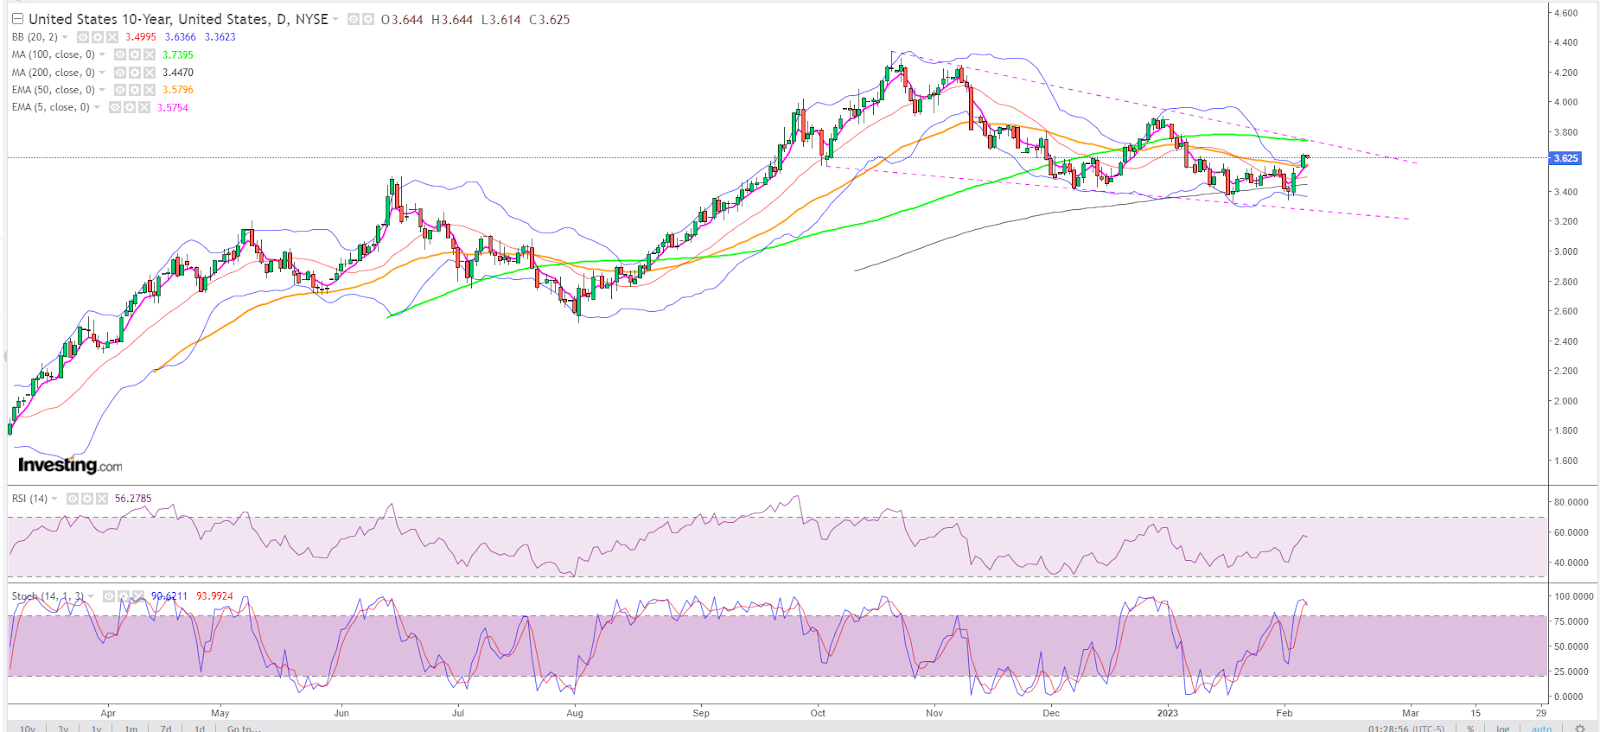Viewport: 1600px width, 732px height.
Task: Toggle auto scale button
Action: 1541,728
